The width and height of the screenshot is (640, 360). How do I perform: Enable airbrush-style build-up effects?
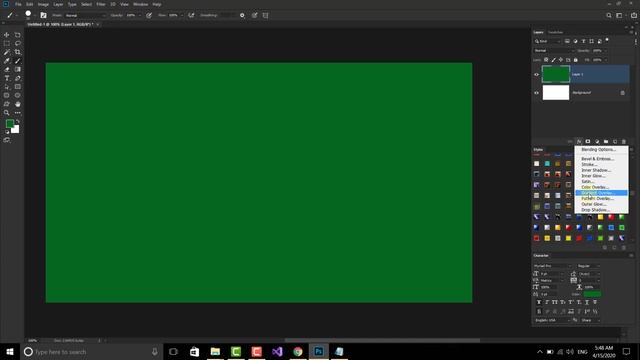[x=191, y=16]
